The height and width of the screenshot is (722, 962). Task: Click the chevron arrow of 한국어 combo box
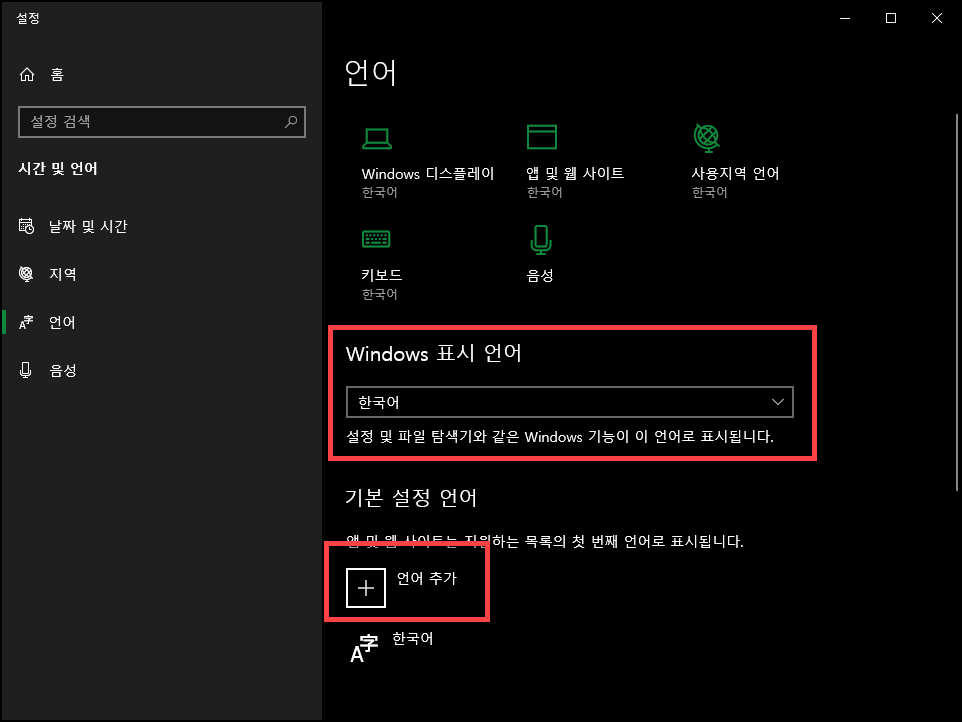[x=778, y=402]
